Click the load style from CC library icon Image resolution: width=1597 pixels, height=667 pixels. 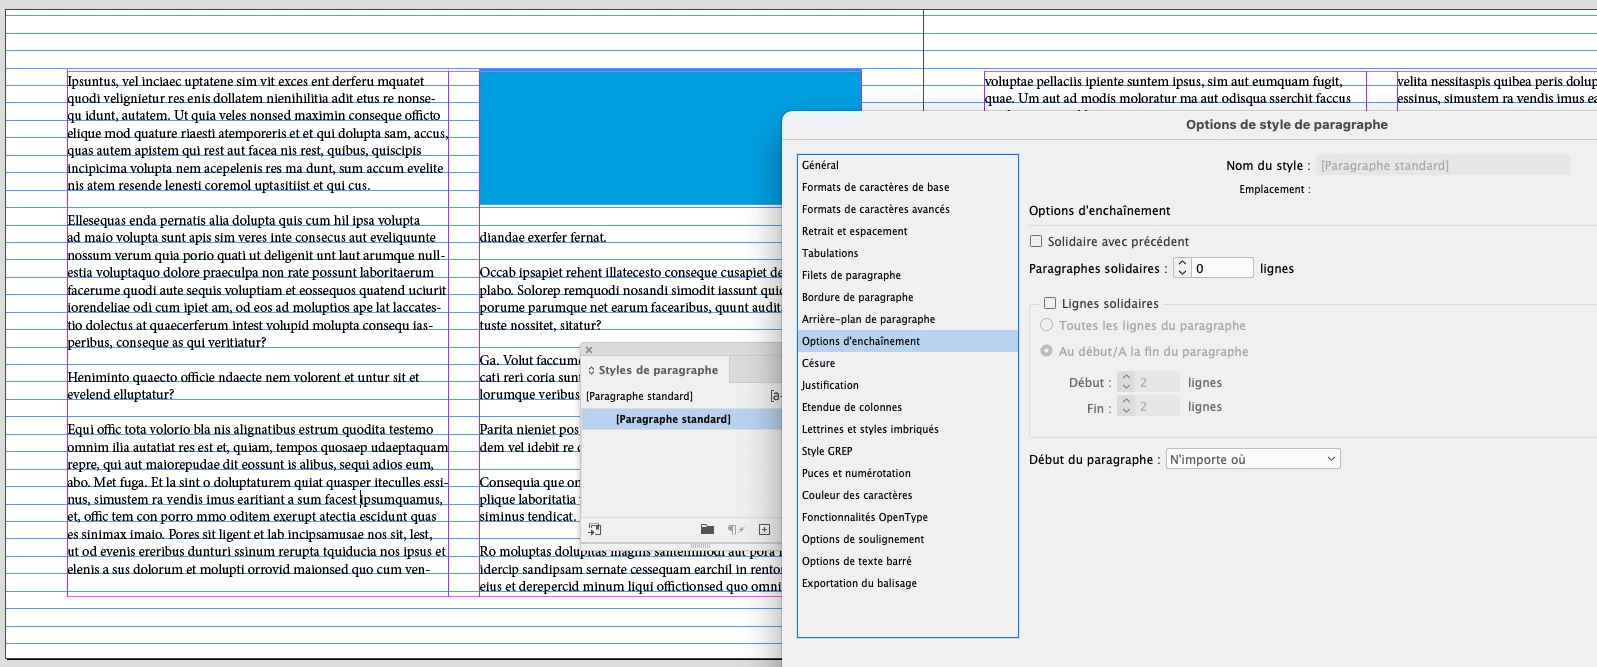[595, 529]
